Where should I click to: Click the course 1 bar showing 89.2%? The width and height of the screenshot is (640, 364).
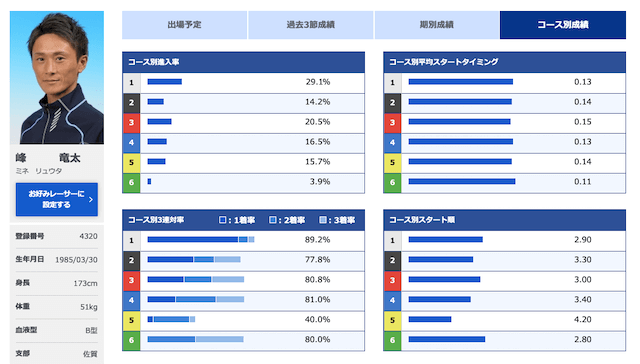pos(201,240)
